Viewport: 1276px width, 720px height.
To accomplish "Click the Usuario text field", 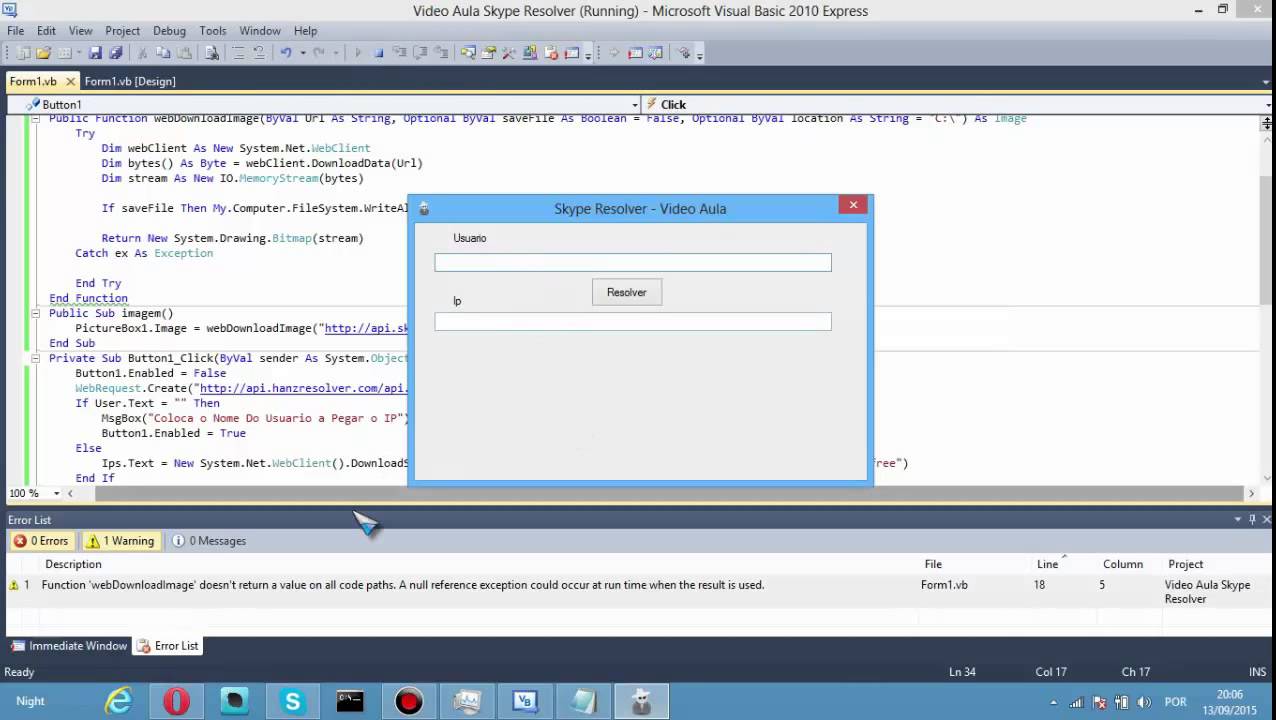I will (633, 262).
